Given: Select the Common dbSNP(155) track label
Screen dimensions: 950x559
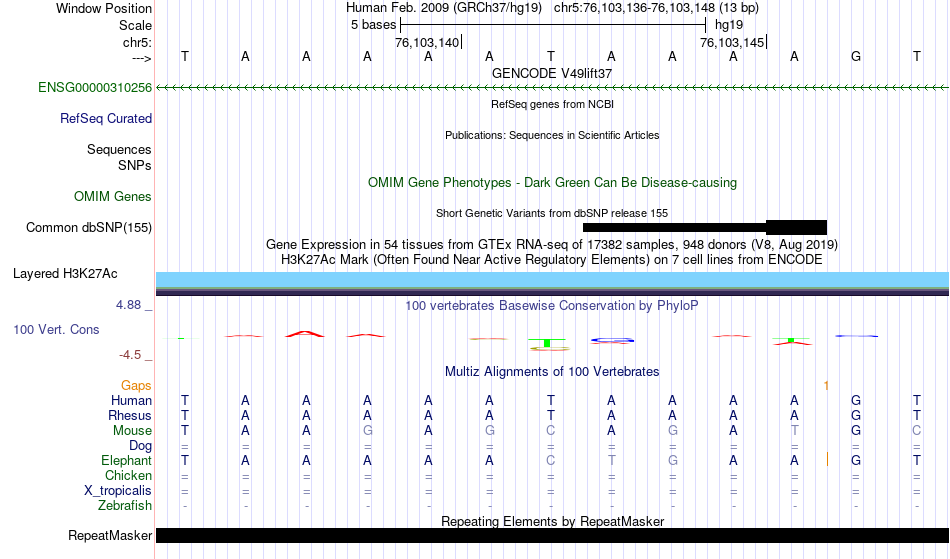Looking at the screenshot, I should (x=88, y=228).
